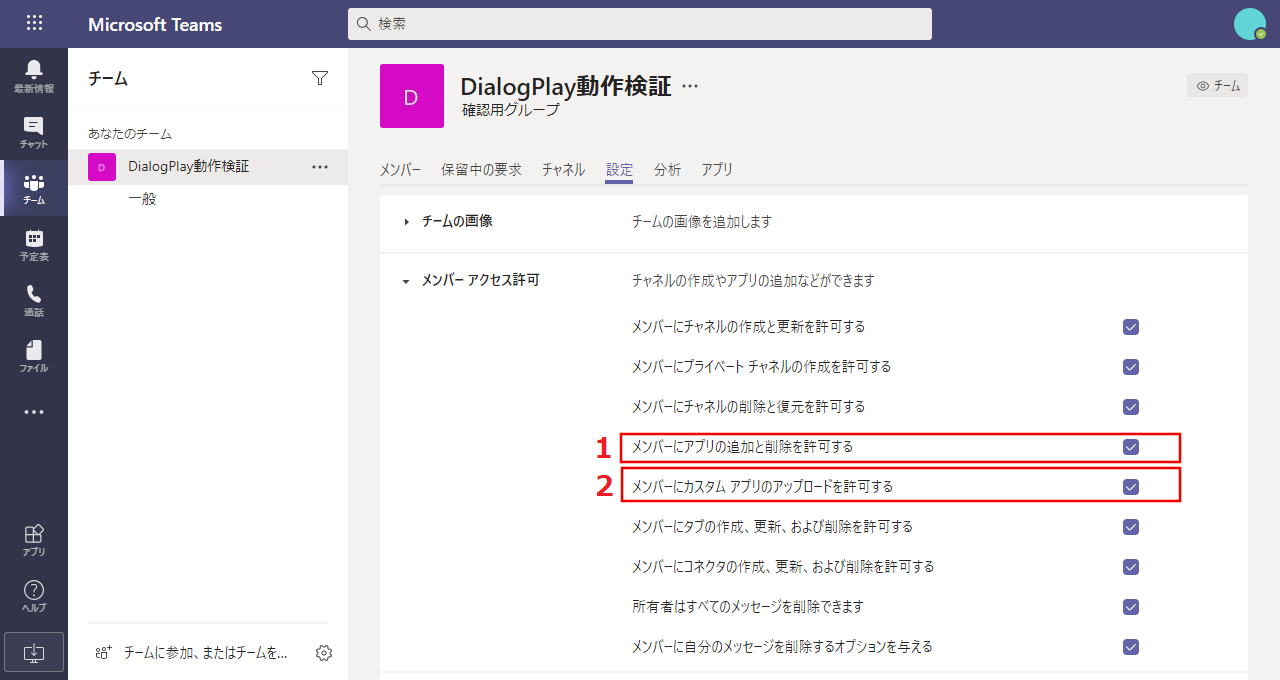
Task: Click the あなたのチーム heading
Action: (x=130, y=133)
